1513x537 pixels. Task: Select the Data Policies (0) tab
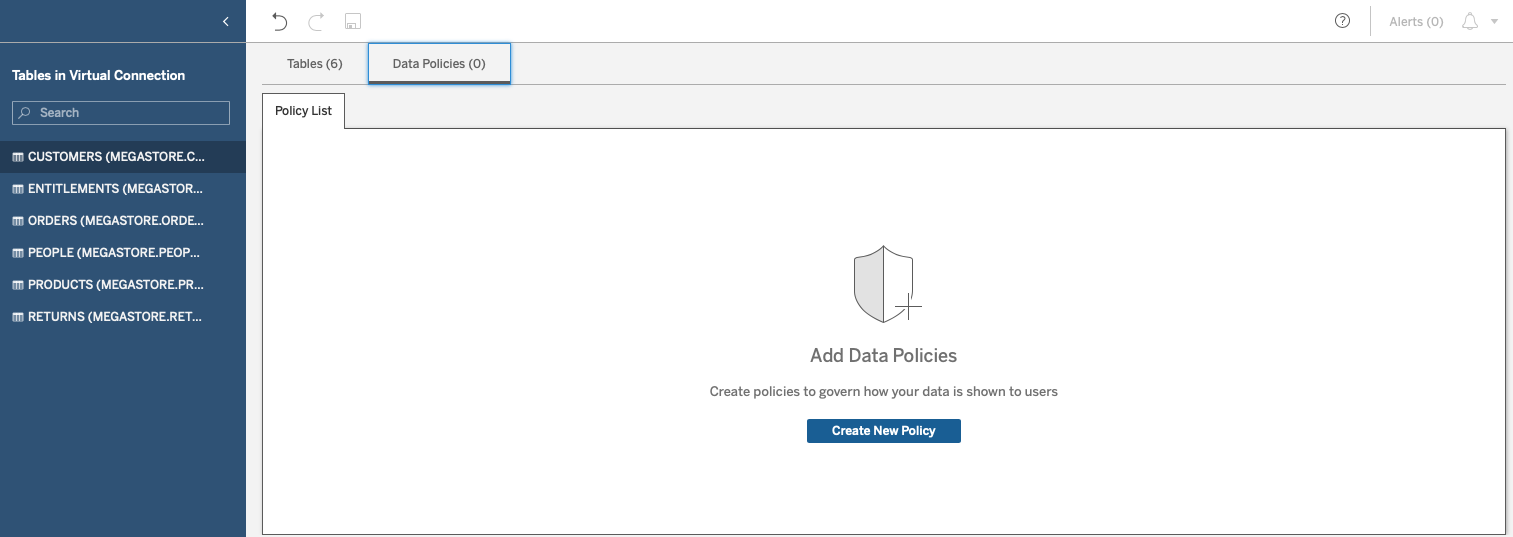(439, 63)
